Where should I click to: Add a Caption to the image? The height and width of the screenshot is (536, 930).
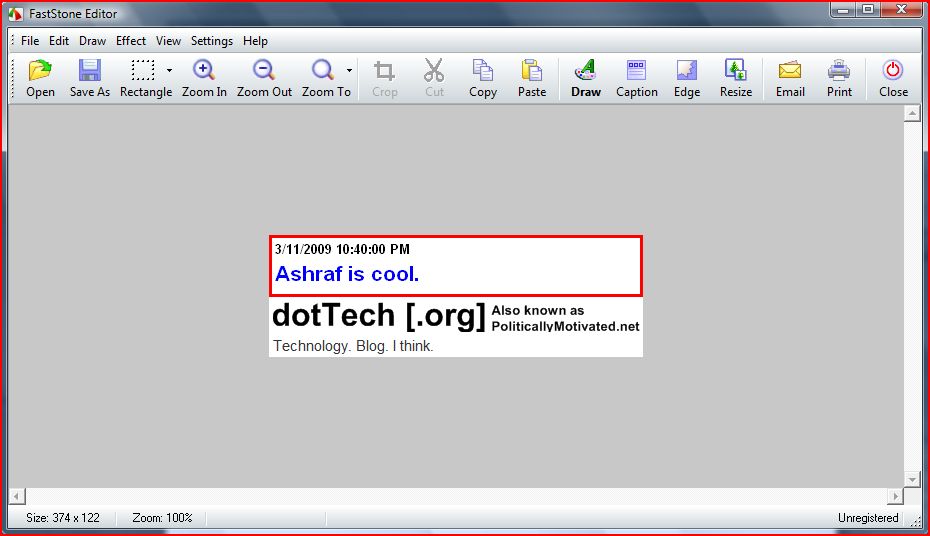(636, 78)
